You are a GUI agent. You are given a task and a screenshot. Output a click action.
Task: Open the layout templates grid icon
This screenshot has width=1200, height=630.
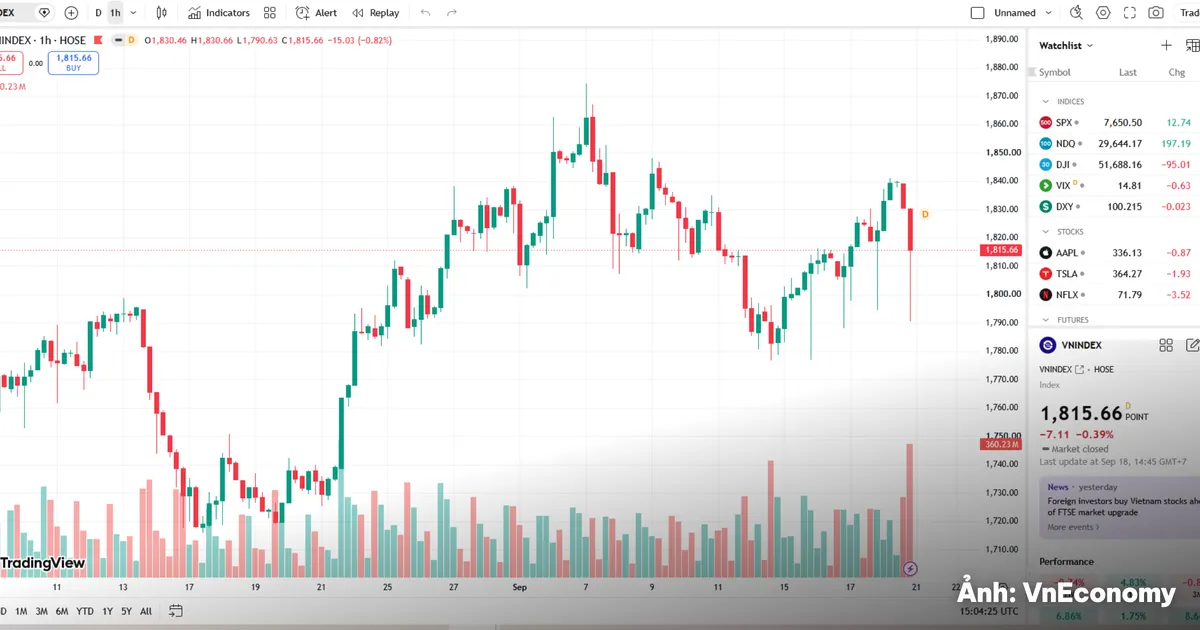coord(270,13)
